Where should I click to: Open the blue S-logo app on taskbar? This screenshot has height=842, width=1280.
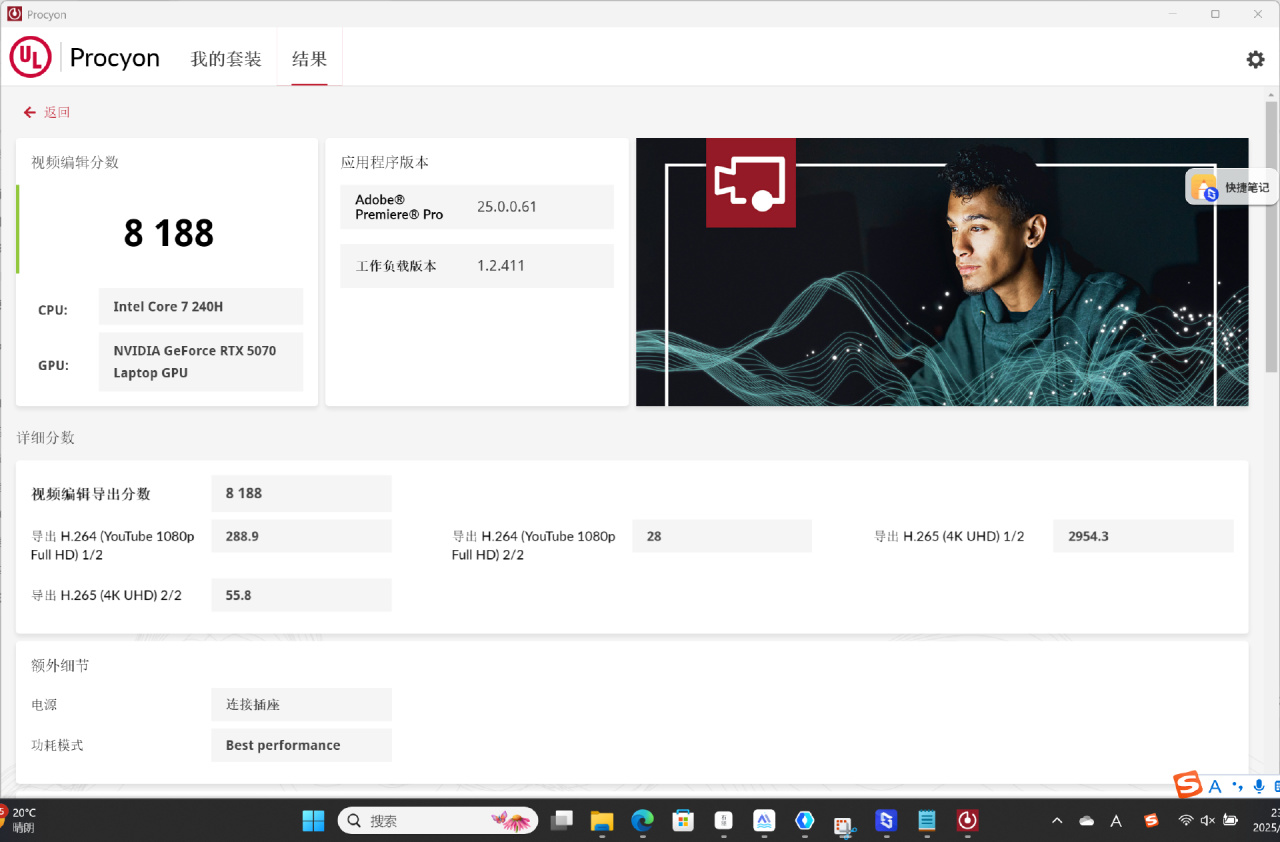(886, 821)
